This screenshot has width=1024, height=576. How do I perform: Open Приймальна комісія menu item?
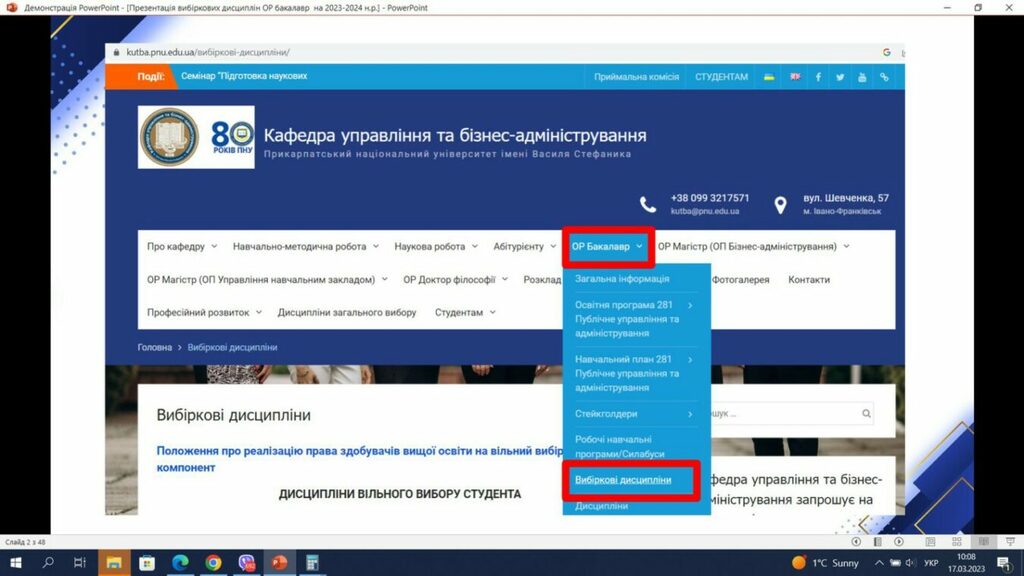[x=637, y=76]
